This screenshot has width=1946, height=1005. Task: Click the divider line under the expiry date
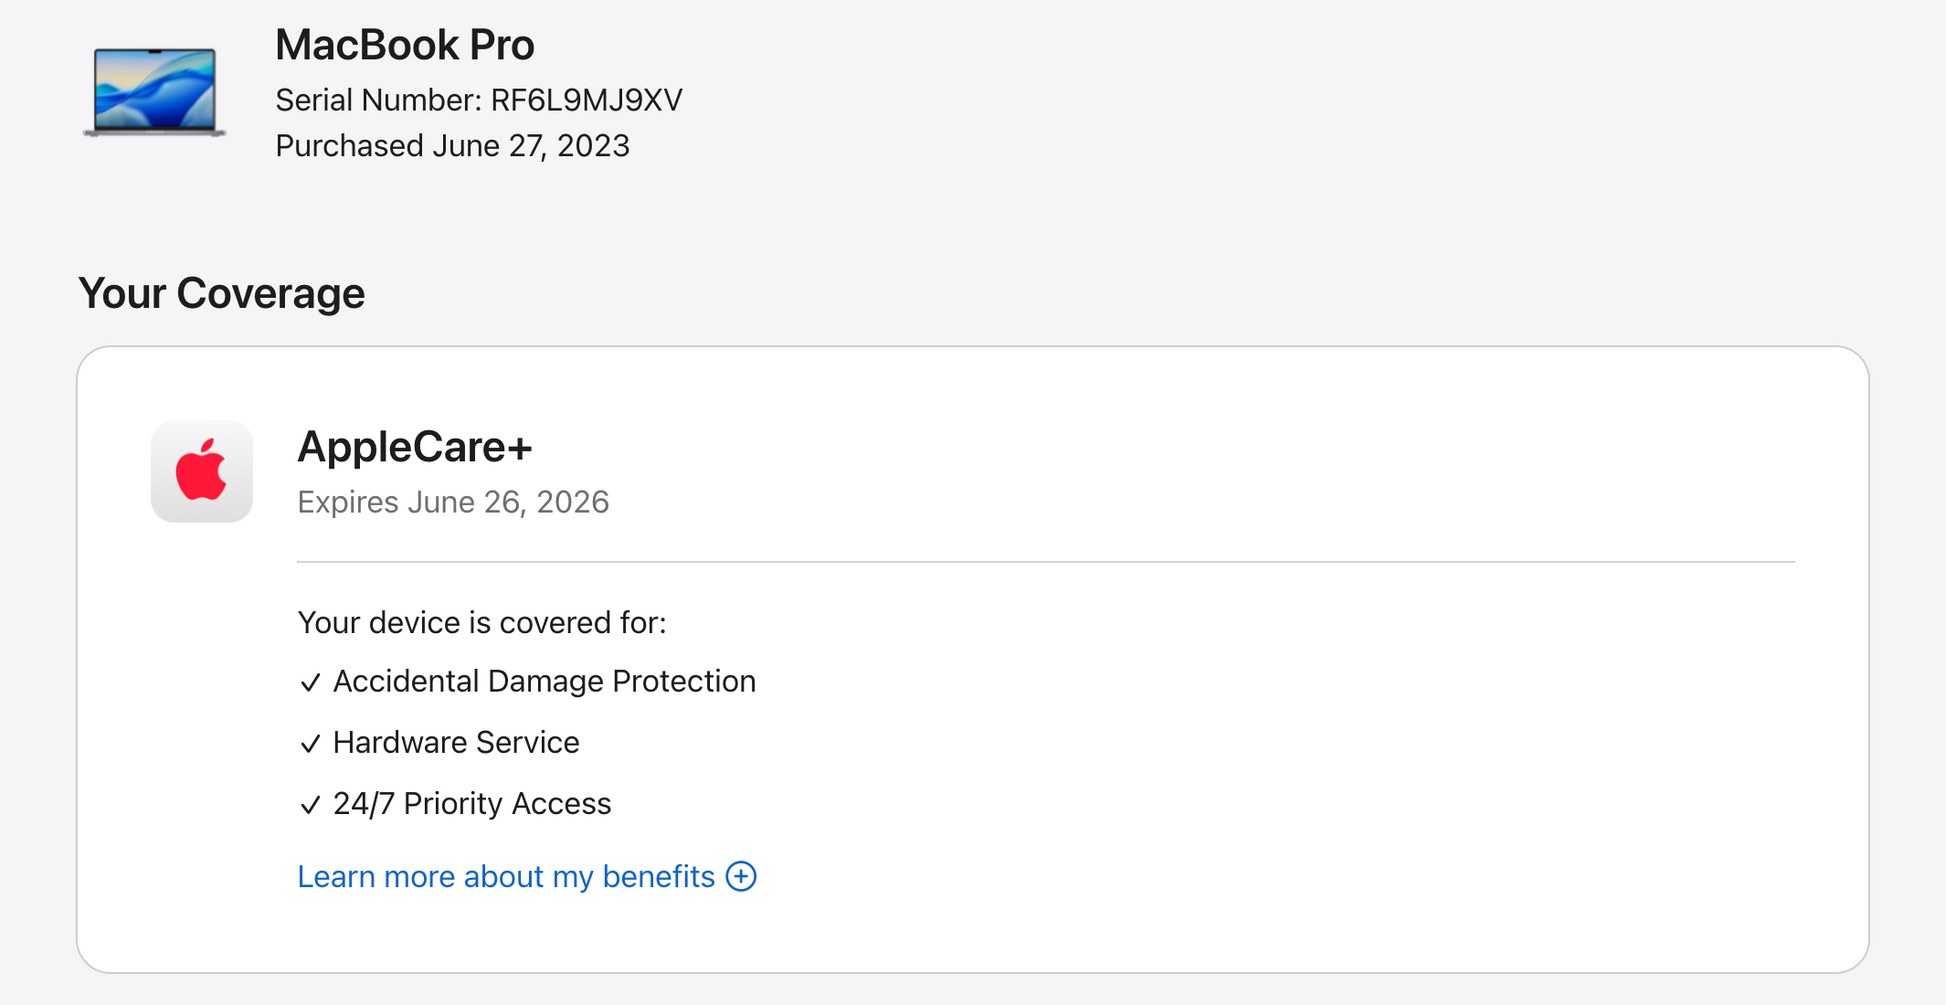tap(1045, 562)
